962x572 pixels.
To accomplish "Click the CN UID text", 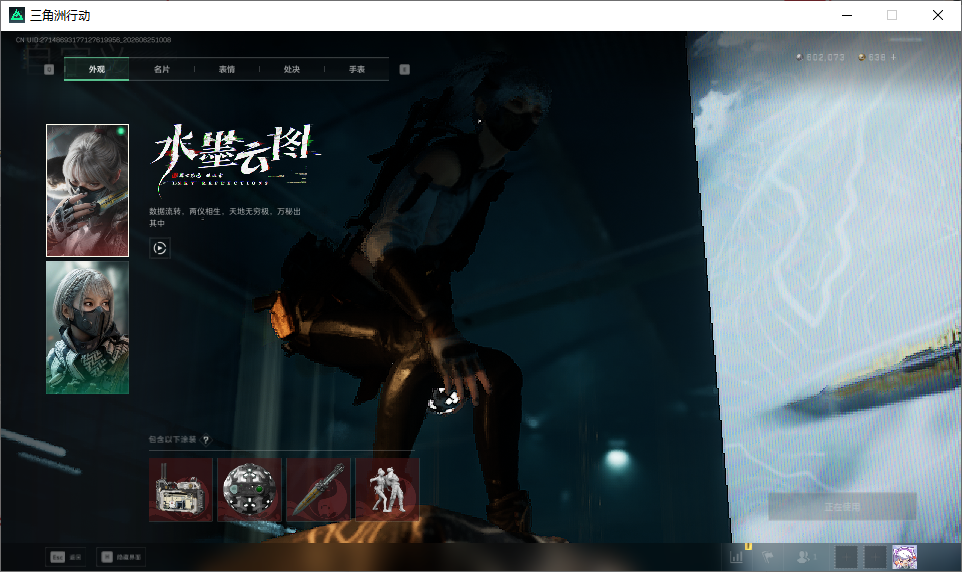I will pos(93,40).
